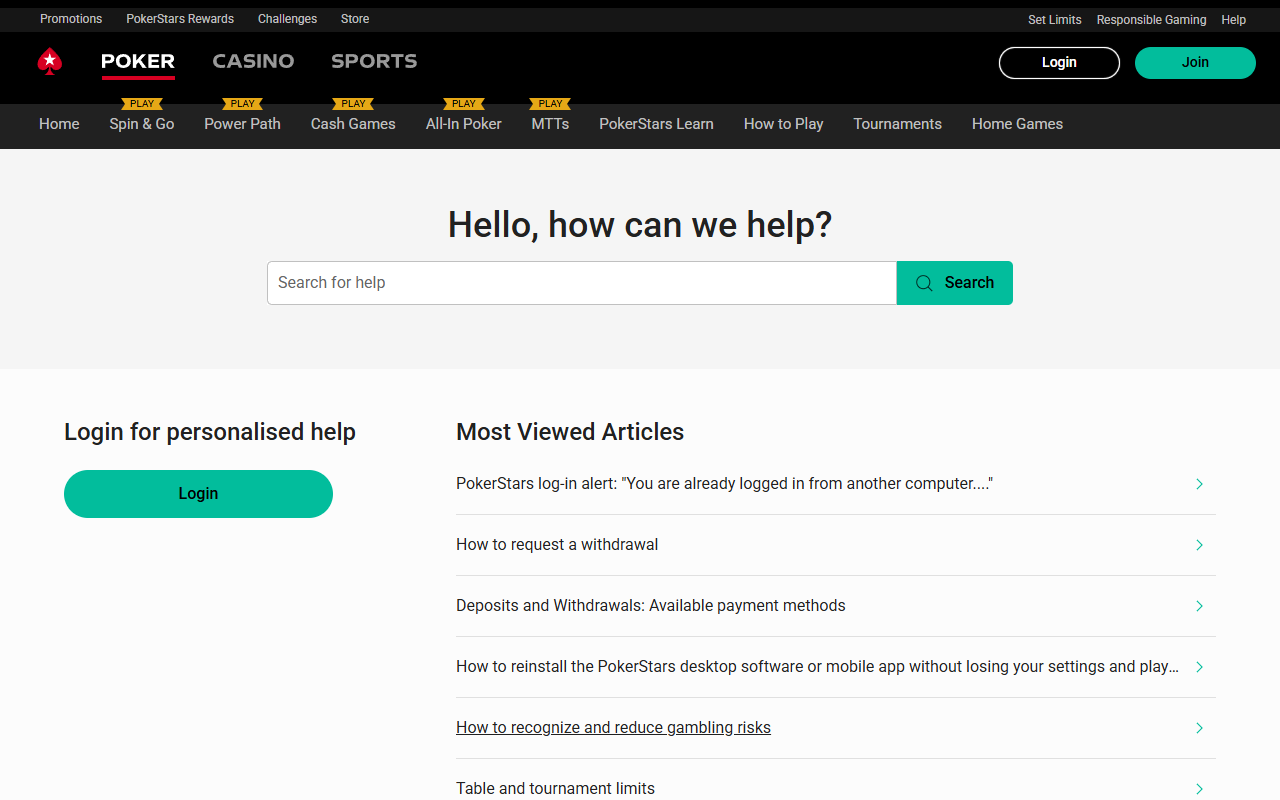Open Home Games menu item
Viewport: 1280px width, 800px height.
(x=1017, y=124)
